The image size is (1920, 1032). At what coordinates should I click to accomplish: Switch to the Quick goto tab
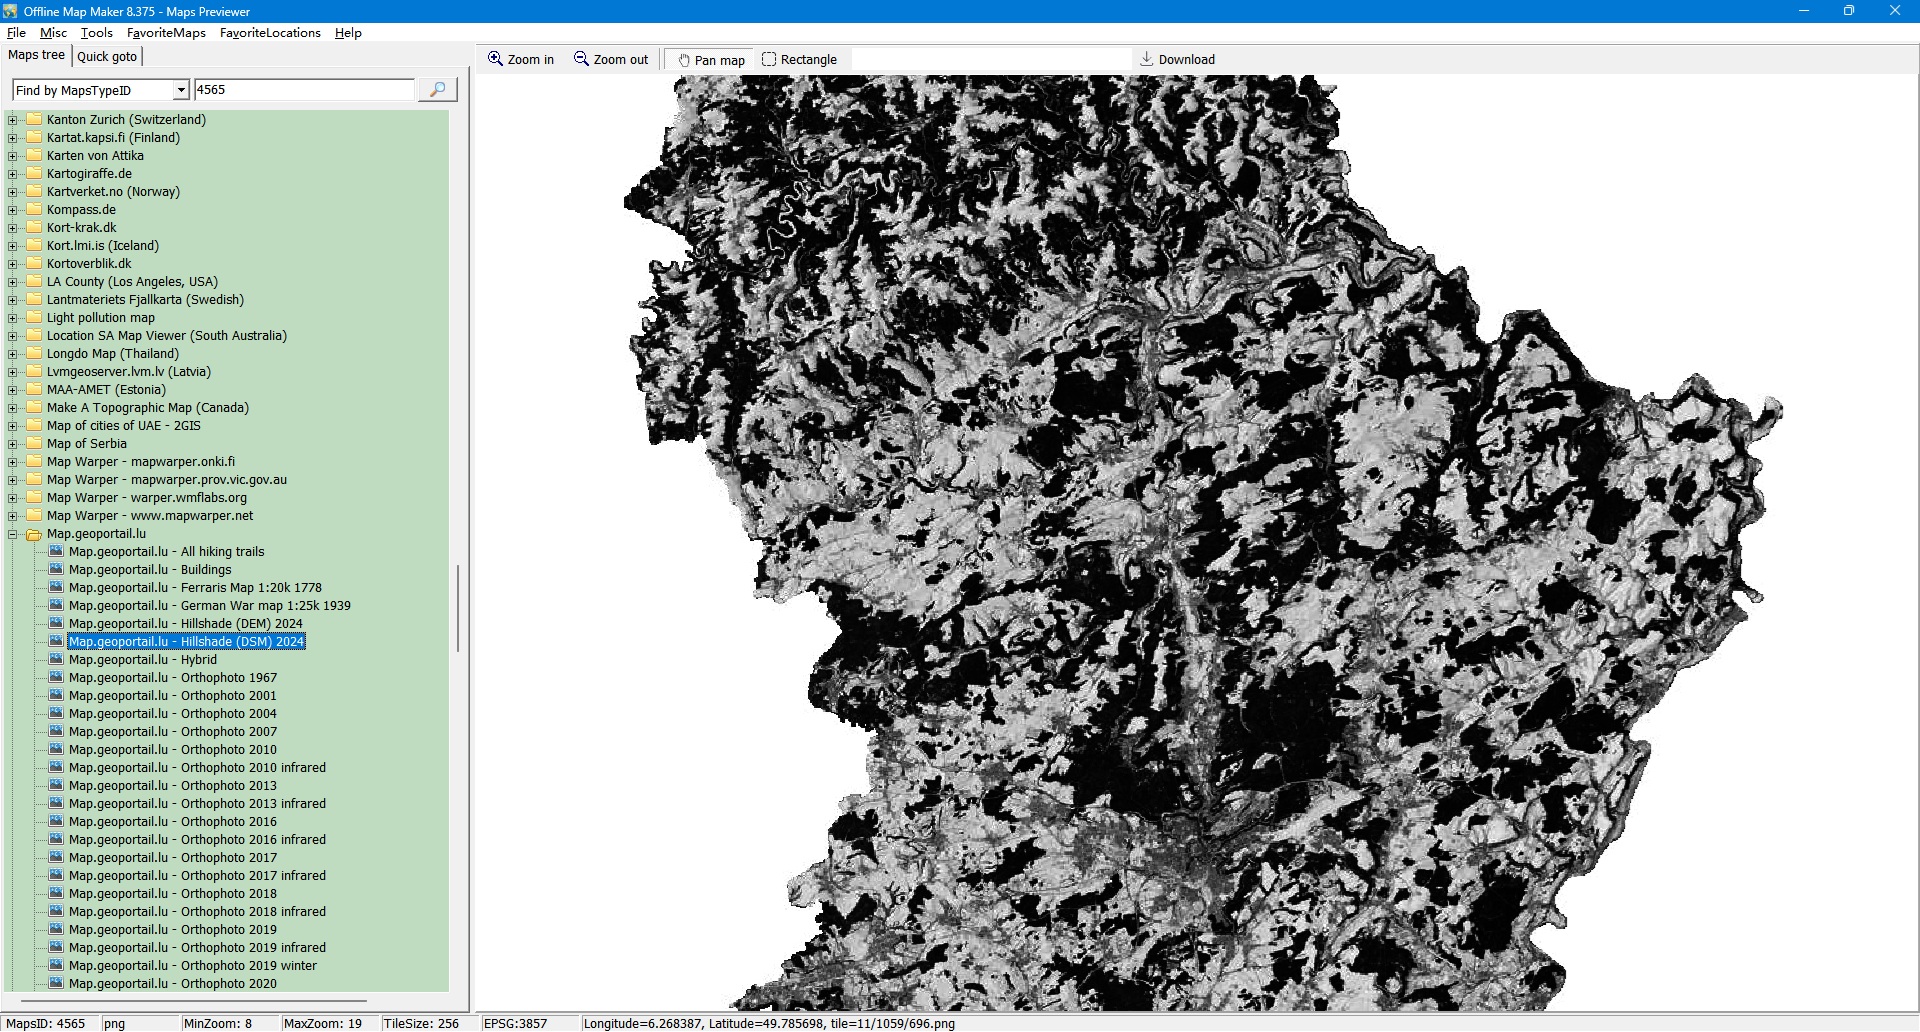[x=107, y=57]
